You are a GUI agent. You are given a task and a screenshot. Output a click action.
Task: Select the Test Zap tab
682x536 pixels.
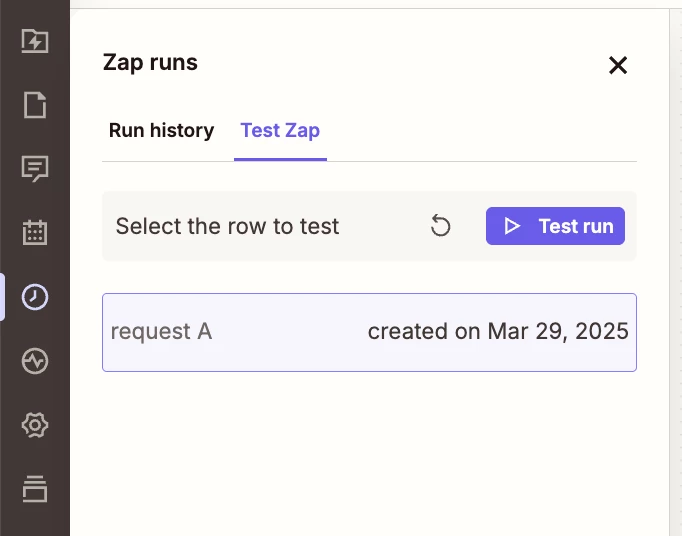(280, 130)
